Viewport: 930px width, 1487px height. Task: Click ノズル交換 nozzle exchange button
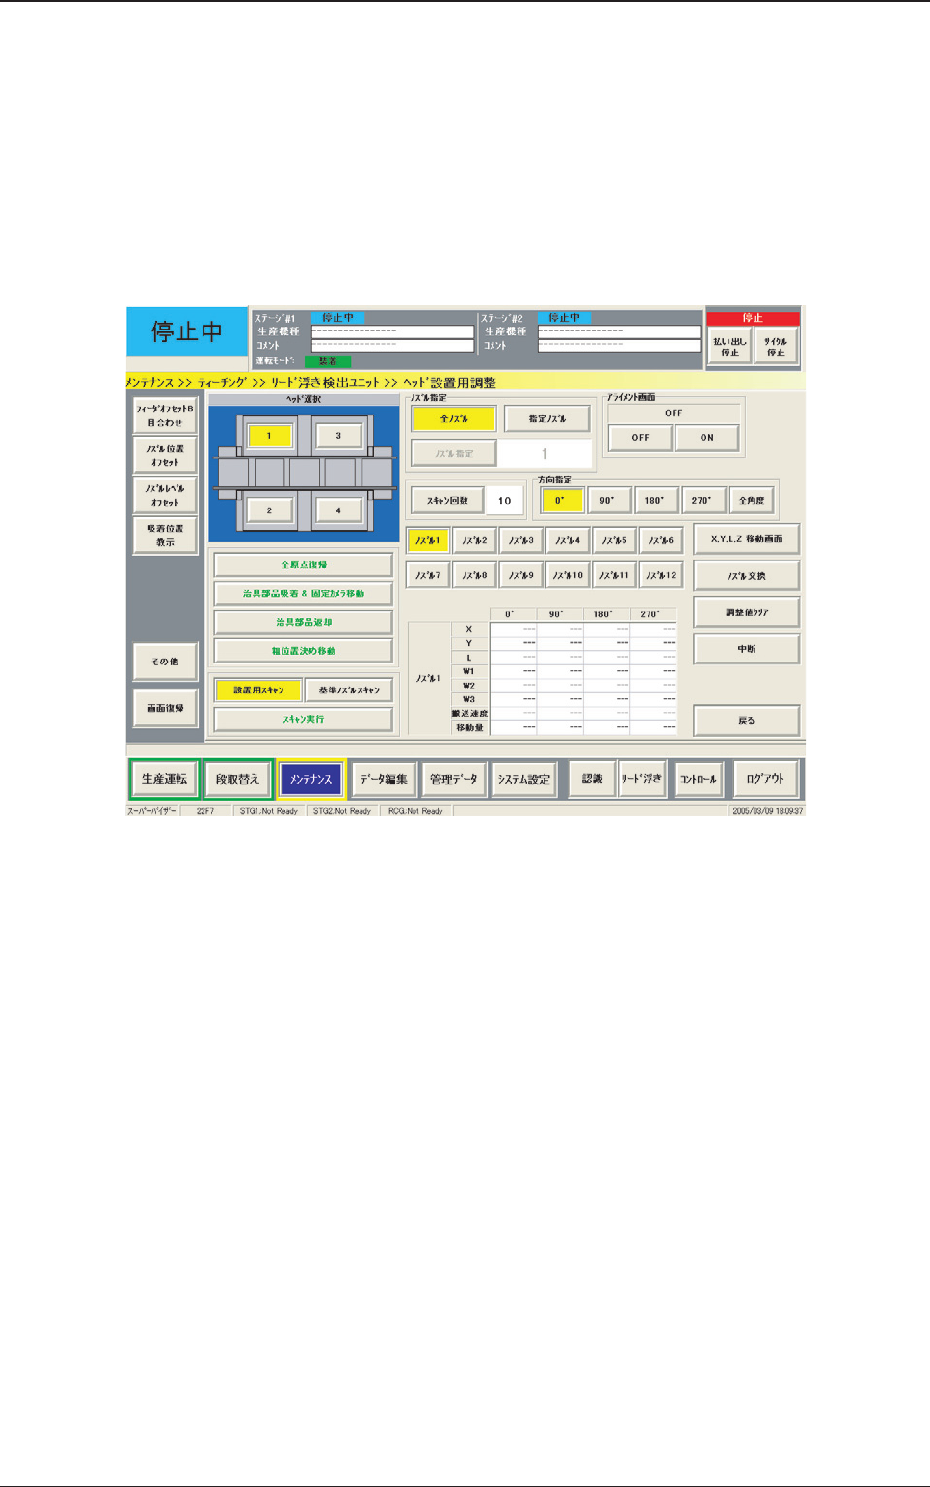(x=746, y=576)
